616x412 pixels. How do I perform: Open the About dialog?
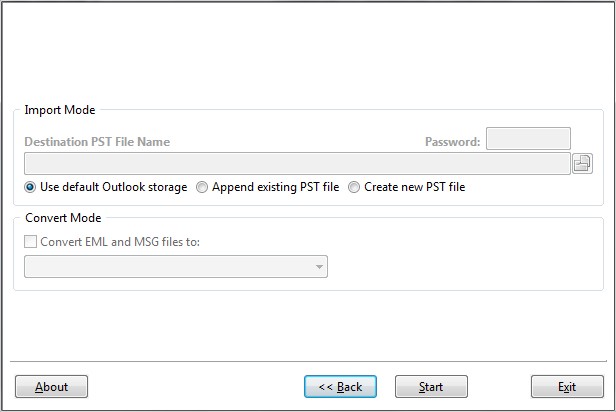pyautogui.click(x=51, y=386)
